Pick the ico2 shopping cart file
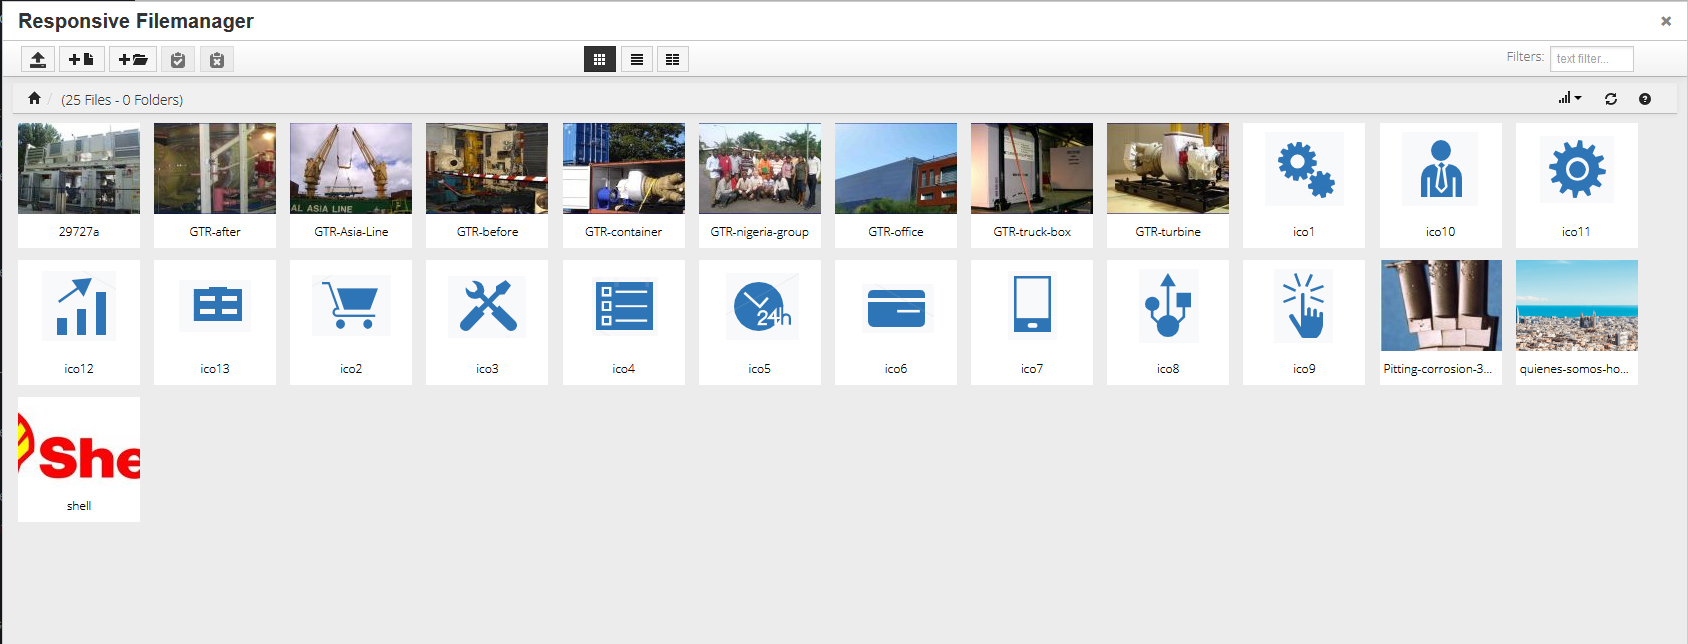 [351, 306]
